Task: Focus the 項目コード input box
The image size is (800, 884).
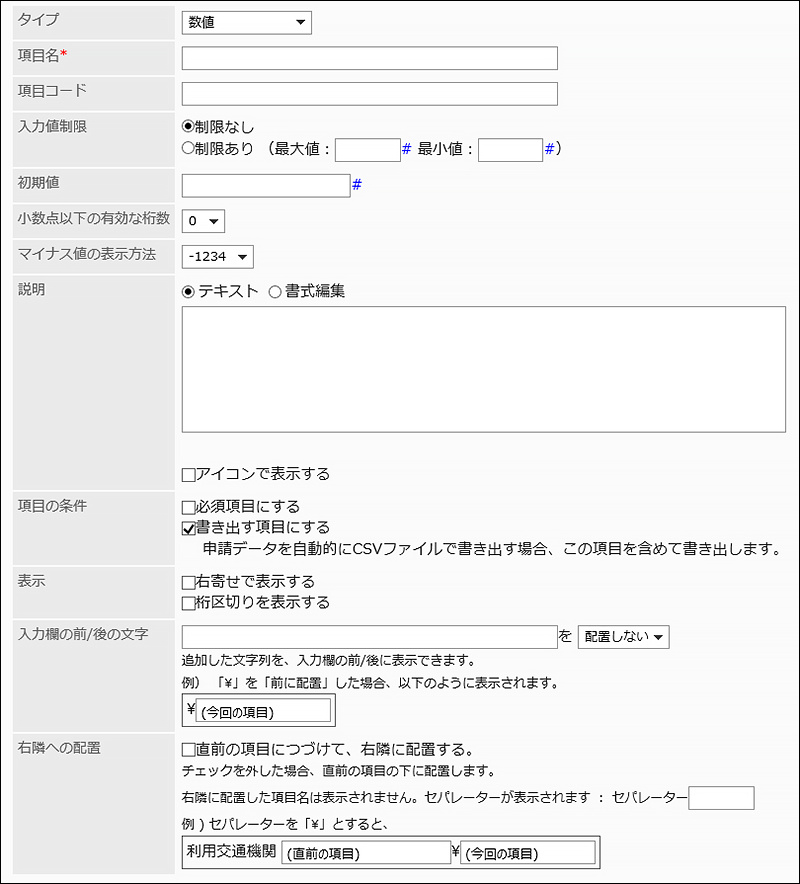Action: pos(369,94)
